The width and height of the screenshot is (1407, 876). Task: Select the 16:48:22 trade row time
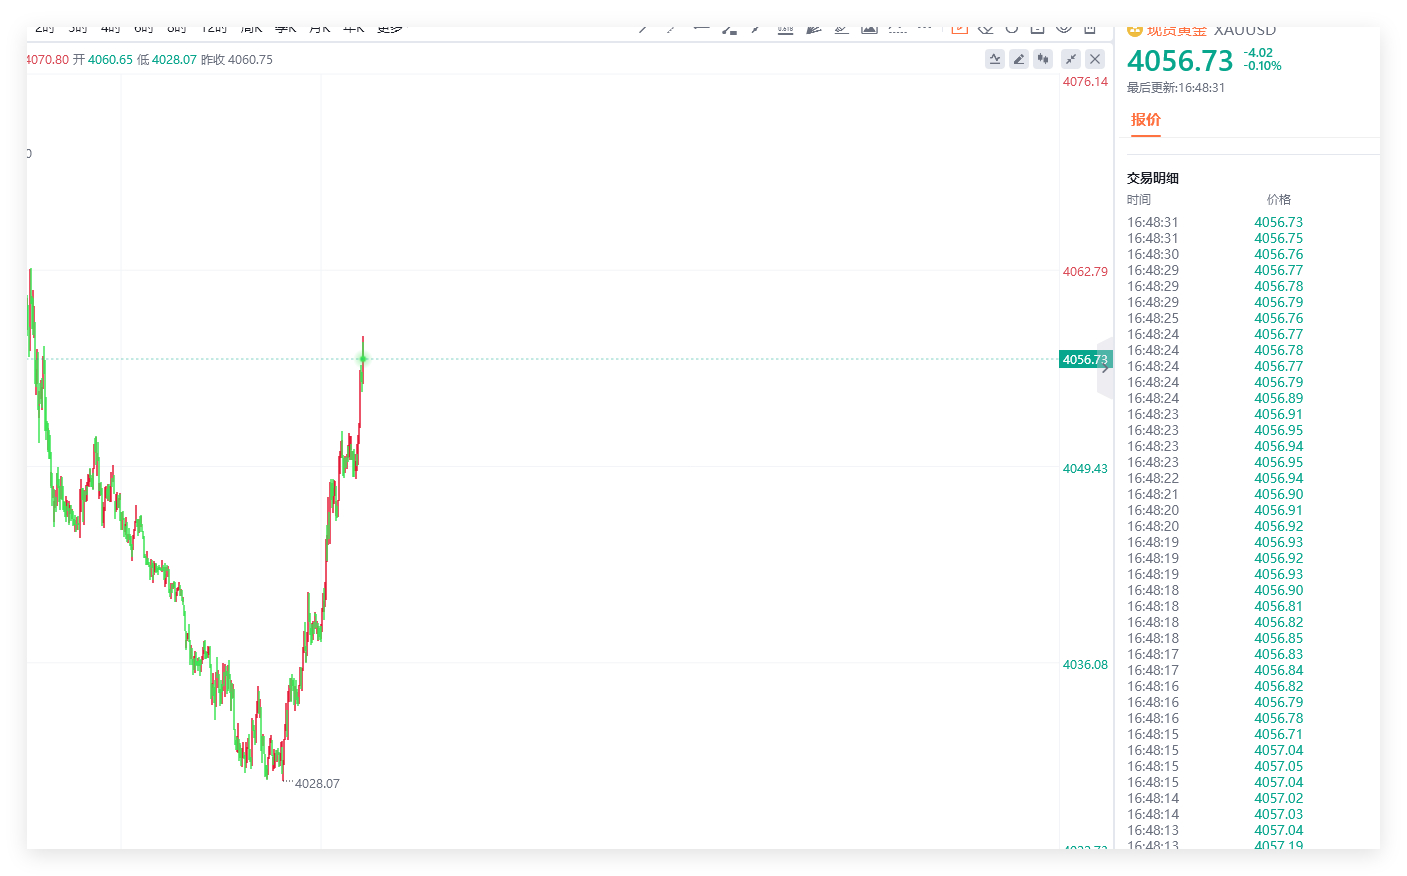[x=1153, y=479]
